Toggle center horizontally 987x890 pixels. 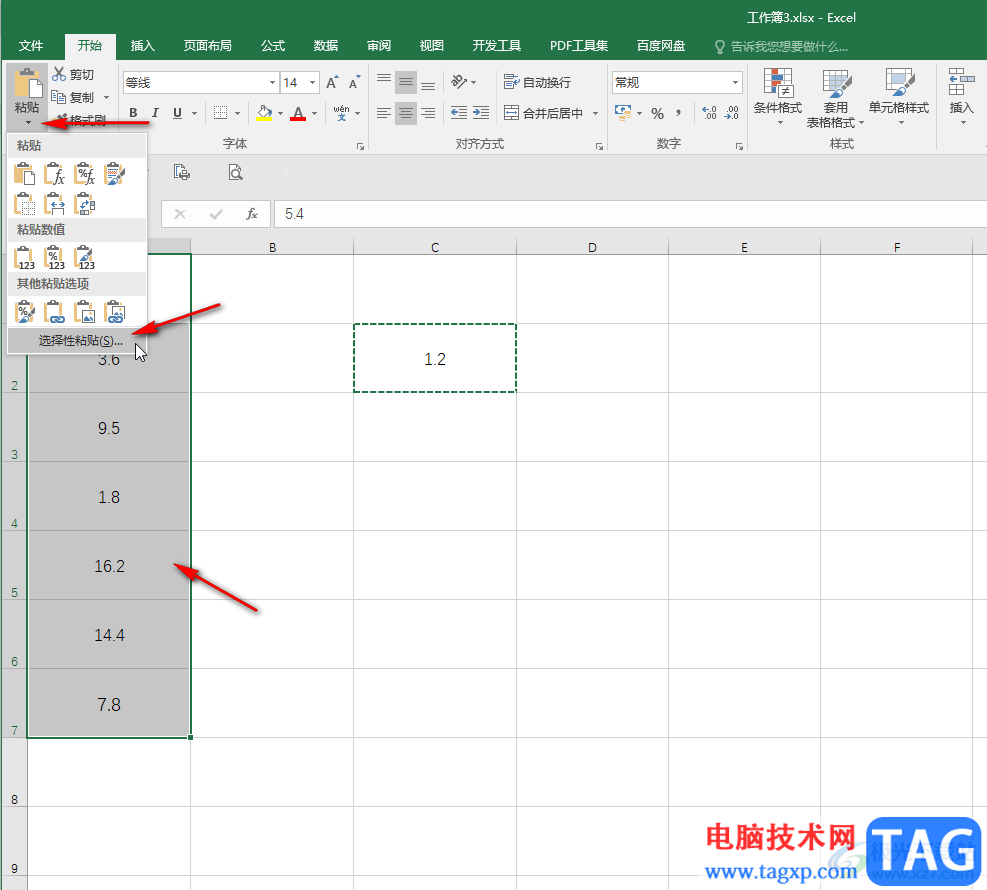pos(406,113)
